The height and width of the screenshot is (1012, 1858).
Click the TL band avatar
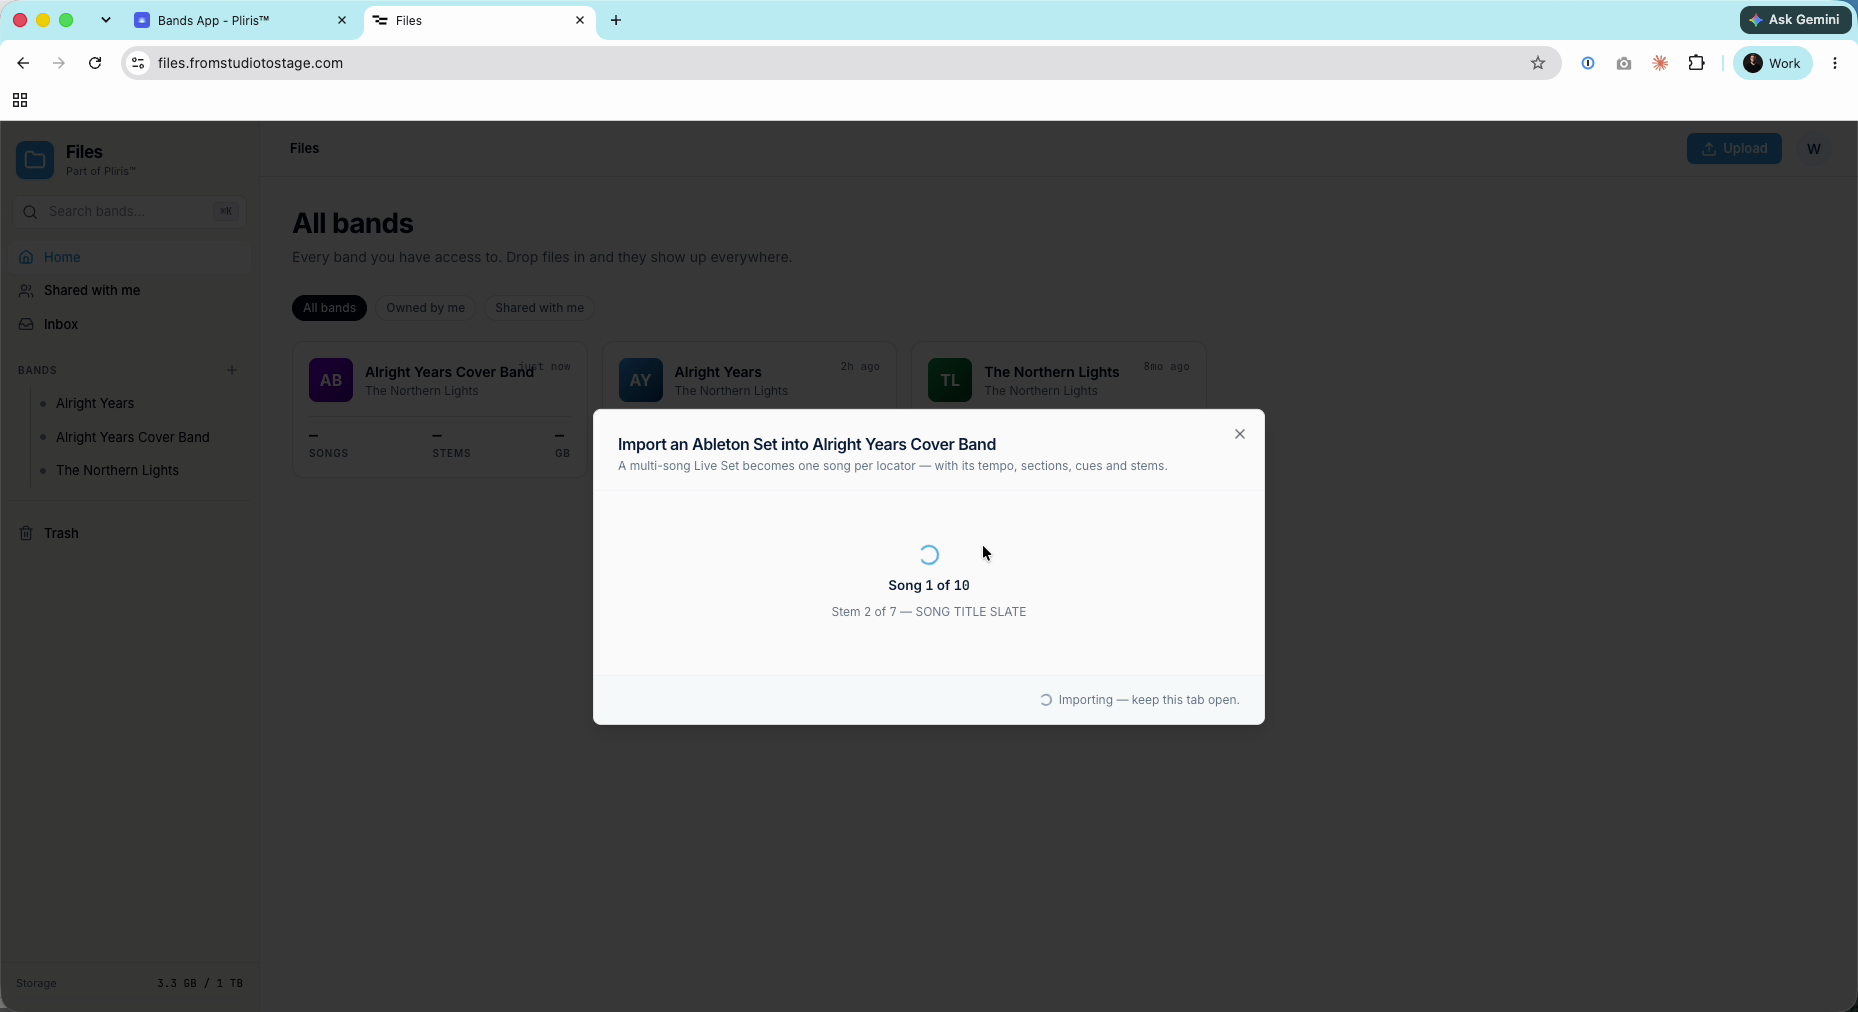pos(950,380)
